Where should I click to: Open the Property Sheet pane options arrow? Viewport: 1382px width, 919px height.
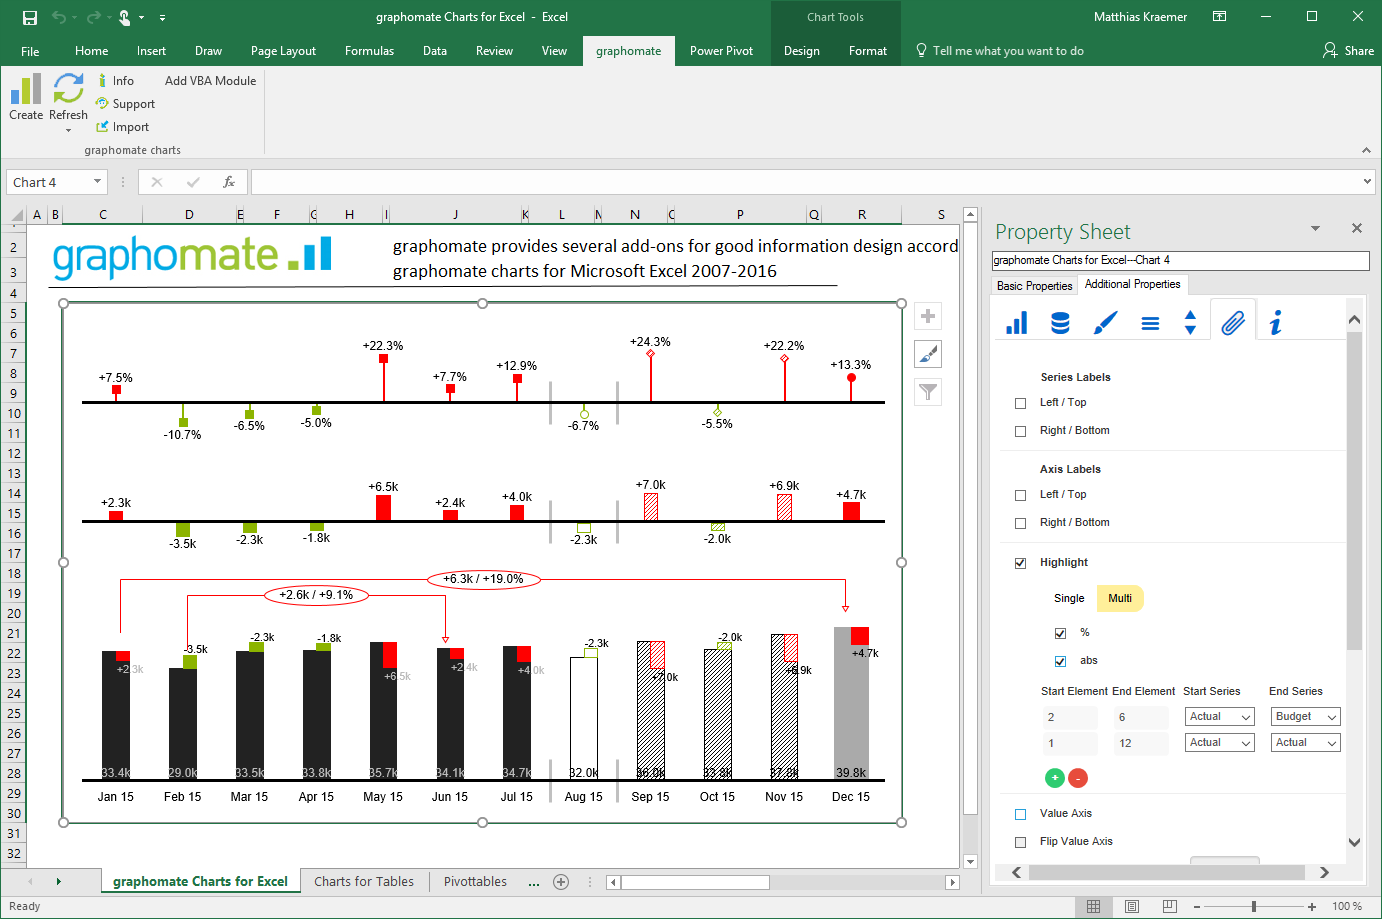point(1315,229)
